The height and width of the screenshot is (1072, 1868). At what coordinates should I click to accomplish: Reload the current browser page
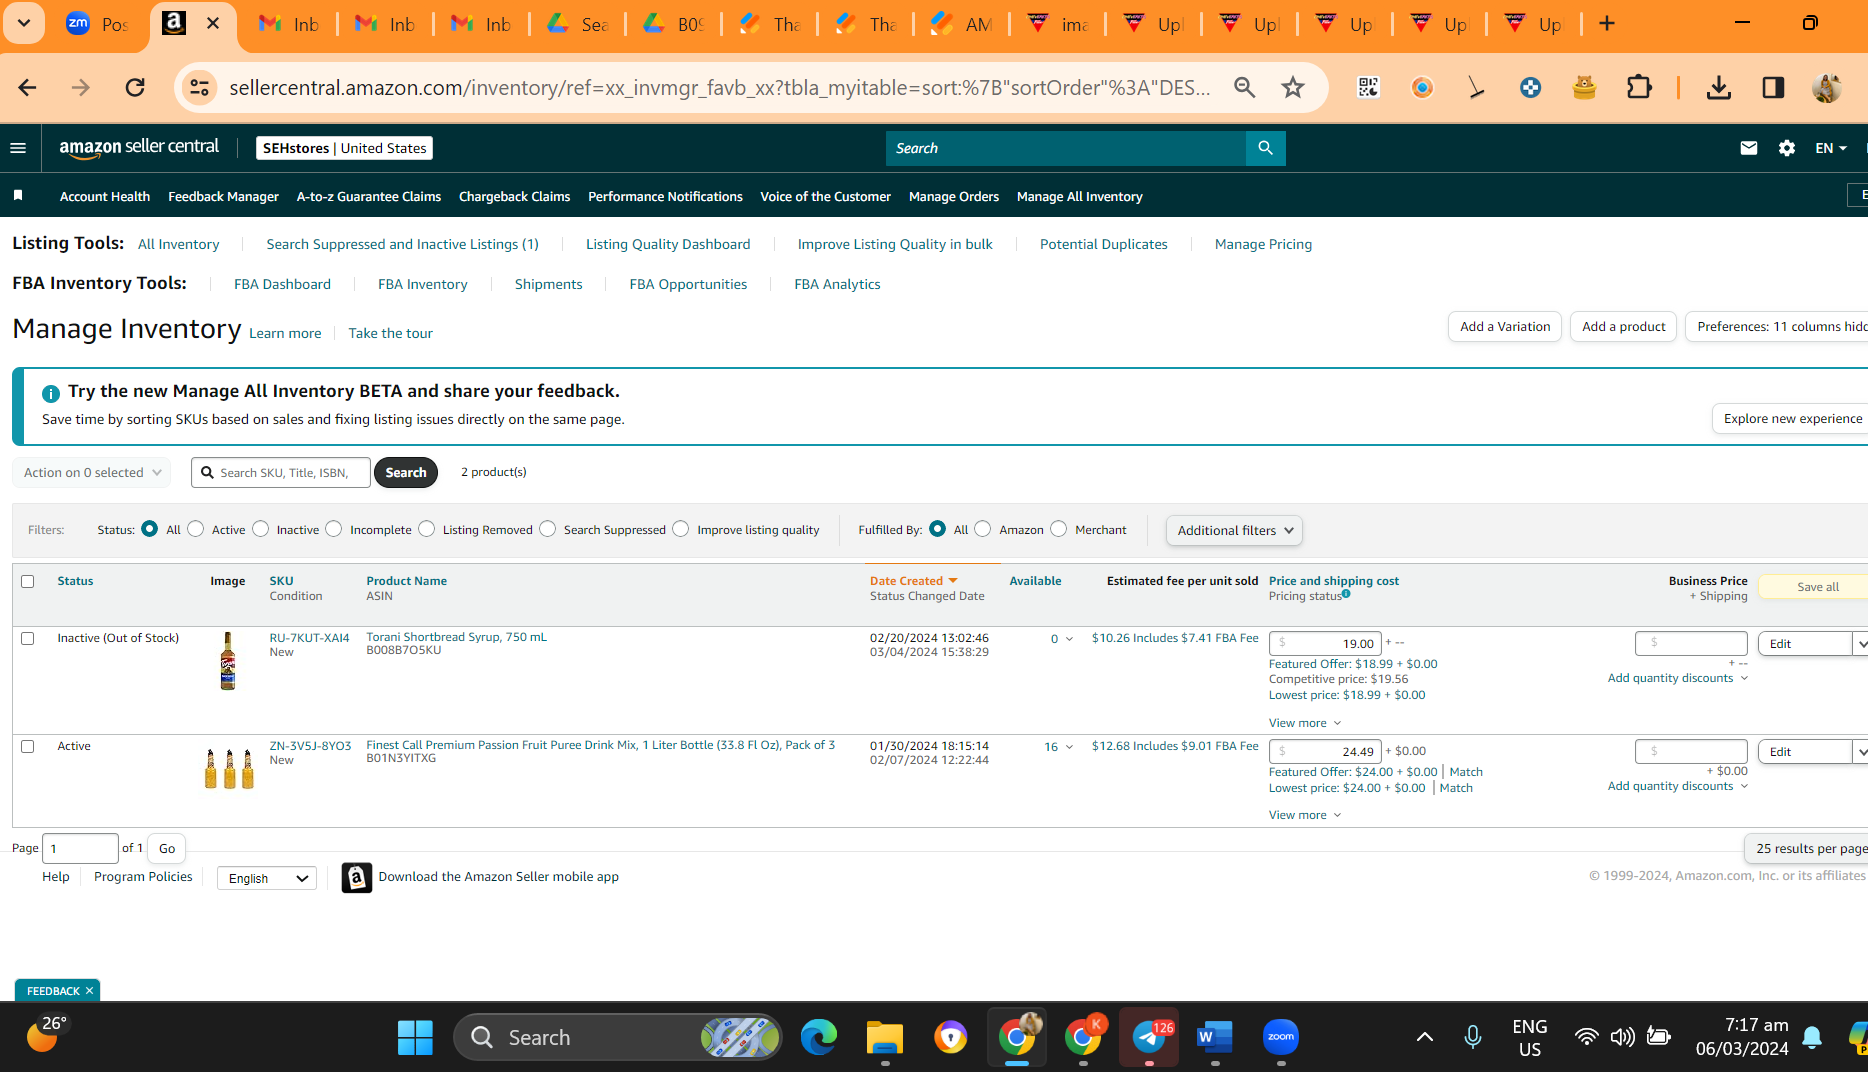click(135, 88)
